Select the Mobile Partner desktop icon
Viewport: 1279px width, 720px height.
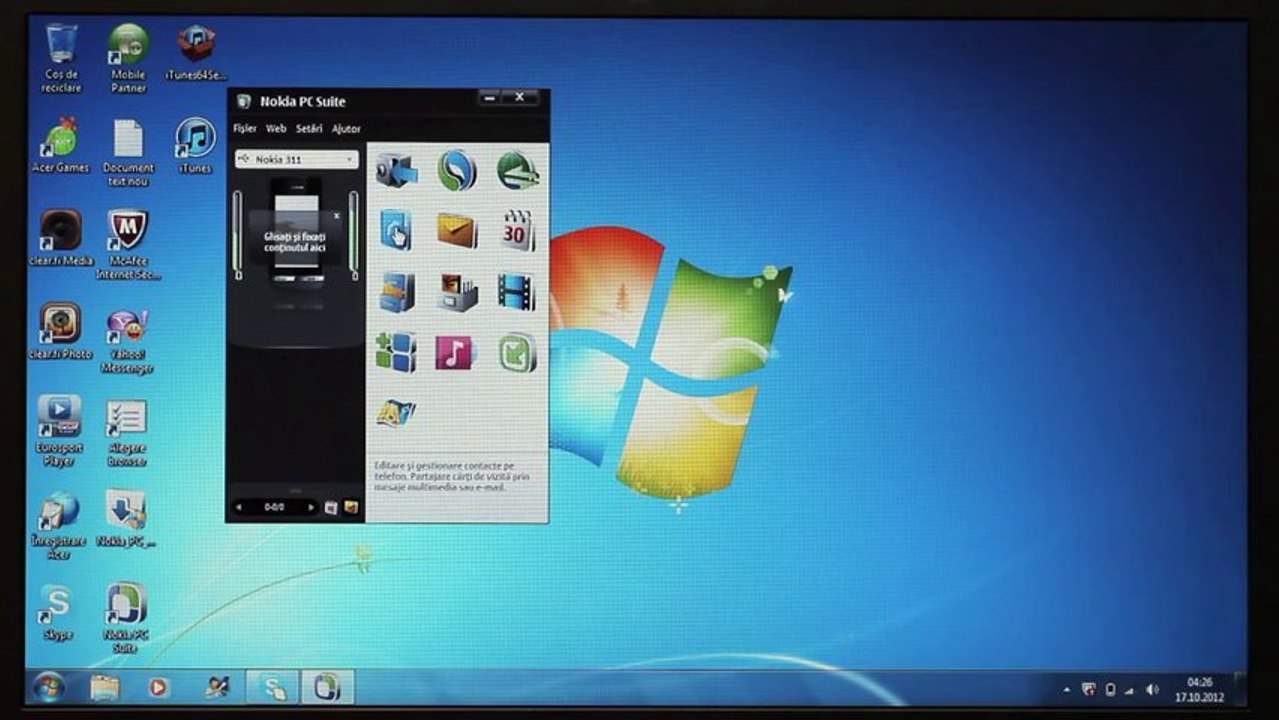(x=128, y=58)
